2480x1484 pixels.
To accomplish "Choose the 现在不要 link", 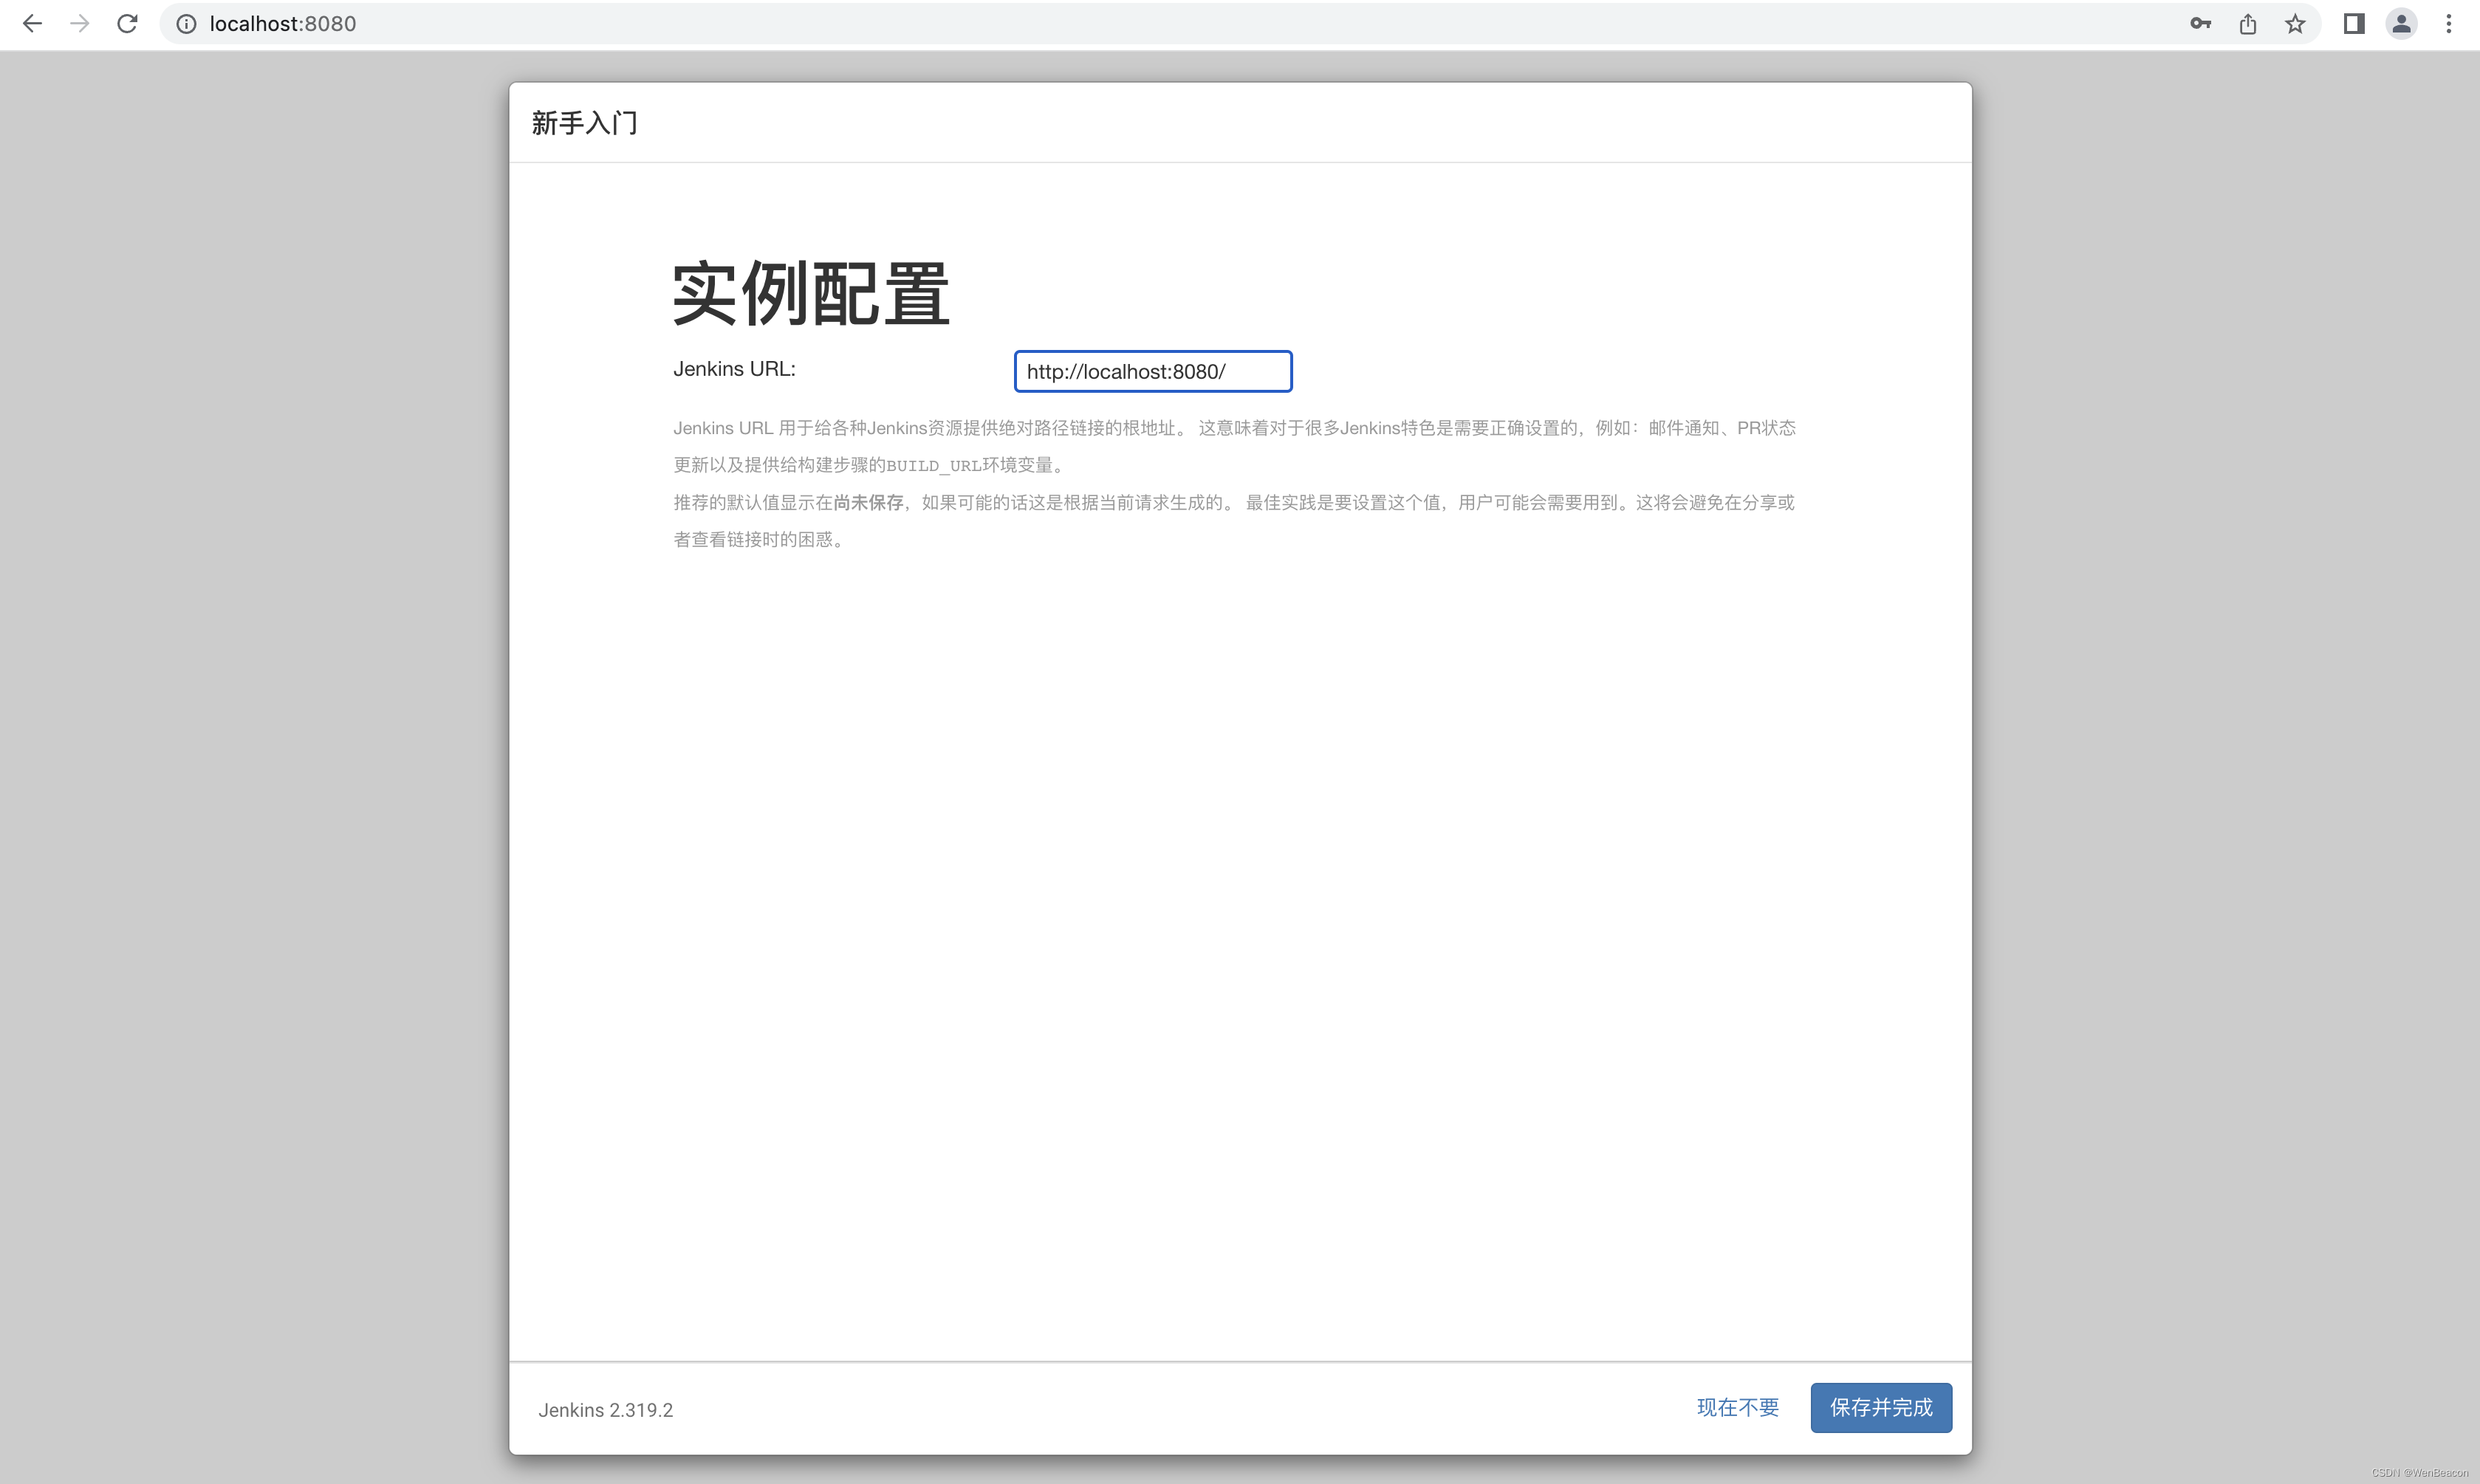I will (x=1737, y=1408).
